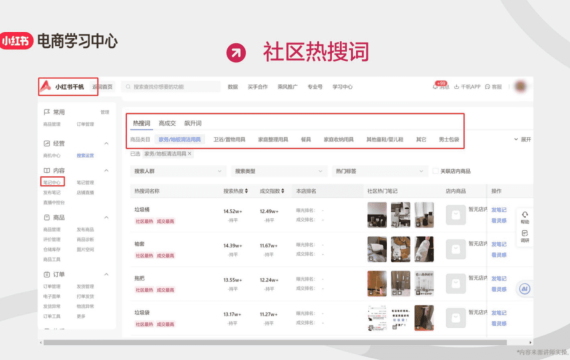
Task: Open the first hot note thumbnail for 垃圾桶
Action: [377, 215]
